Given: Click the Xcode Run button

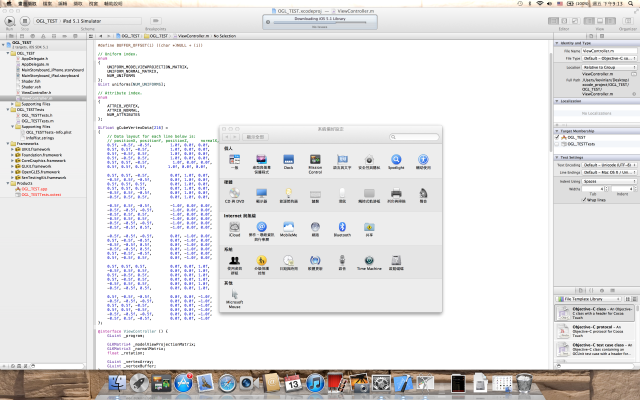Looking at the screenshot, I should [x=9, y=21].
